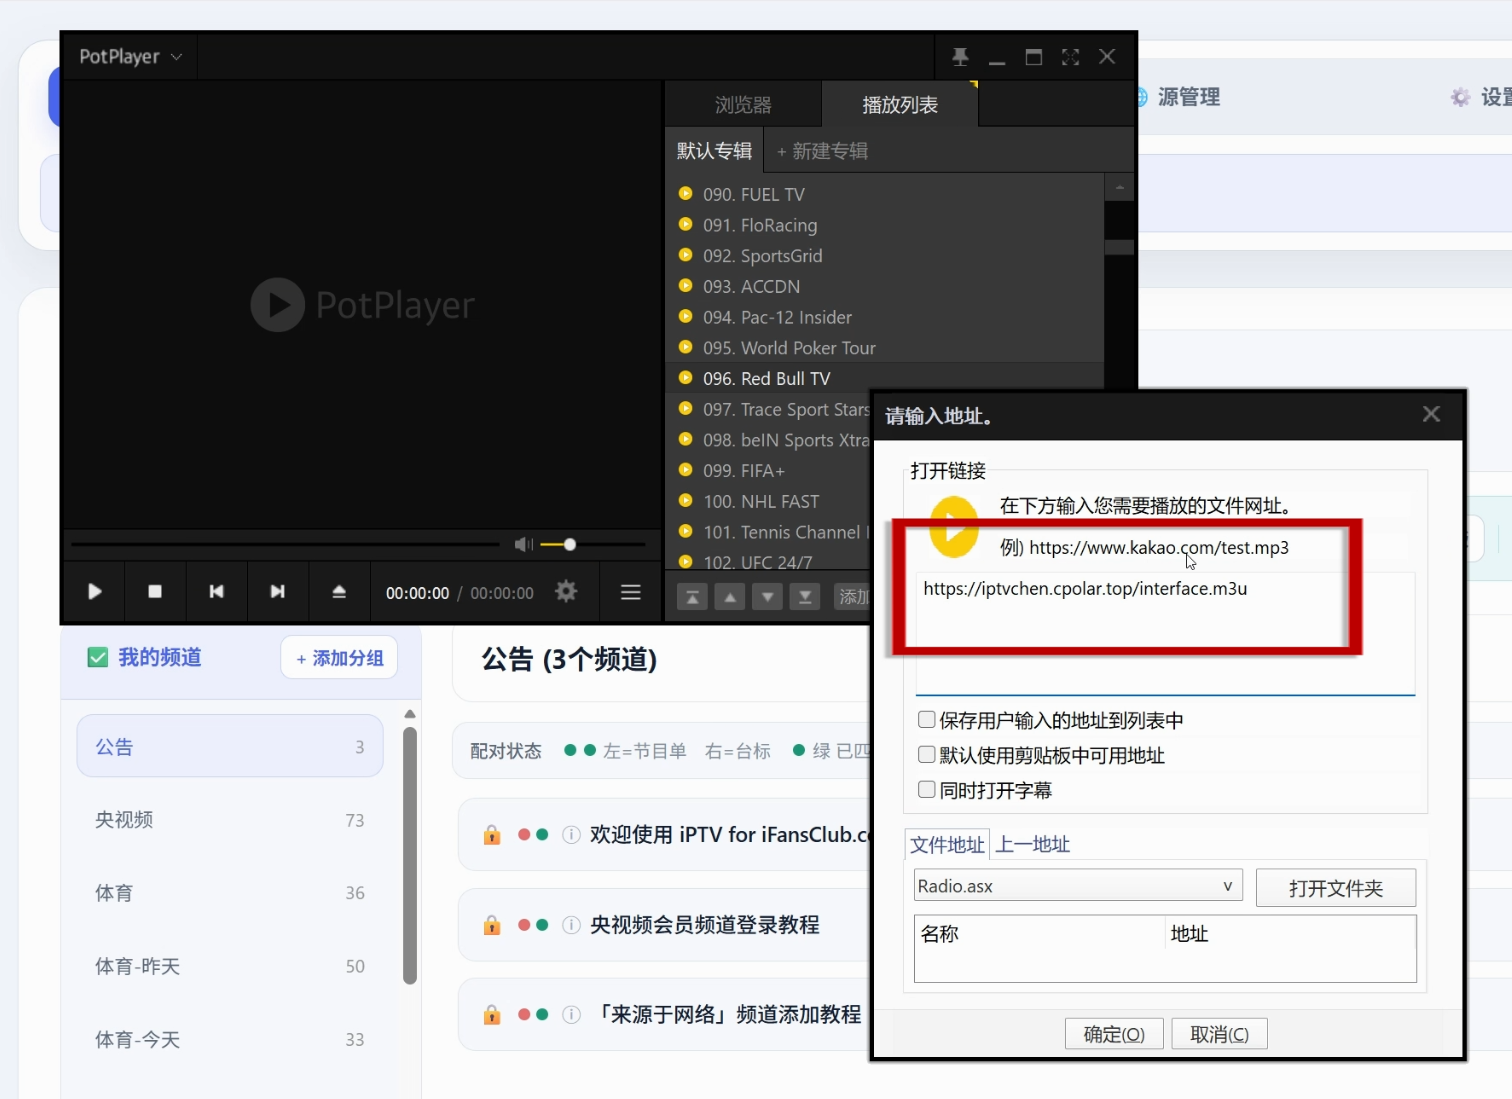Switch to the 浏览器 tab
The height and width of the screenshot is (1099, 1512).
743,105
